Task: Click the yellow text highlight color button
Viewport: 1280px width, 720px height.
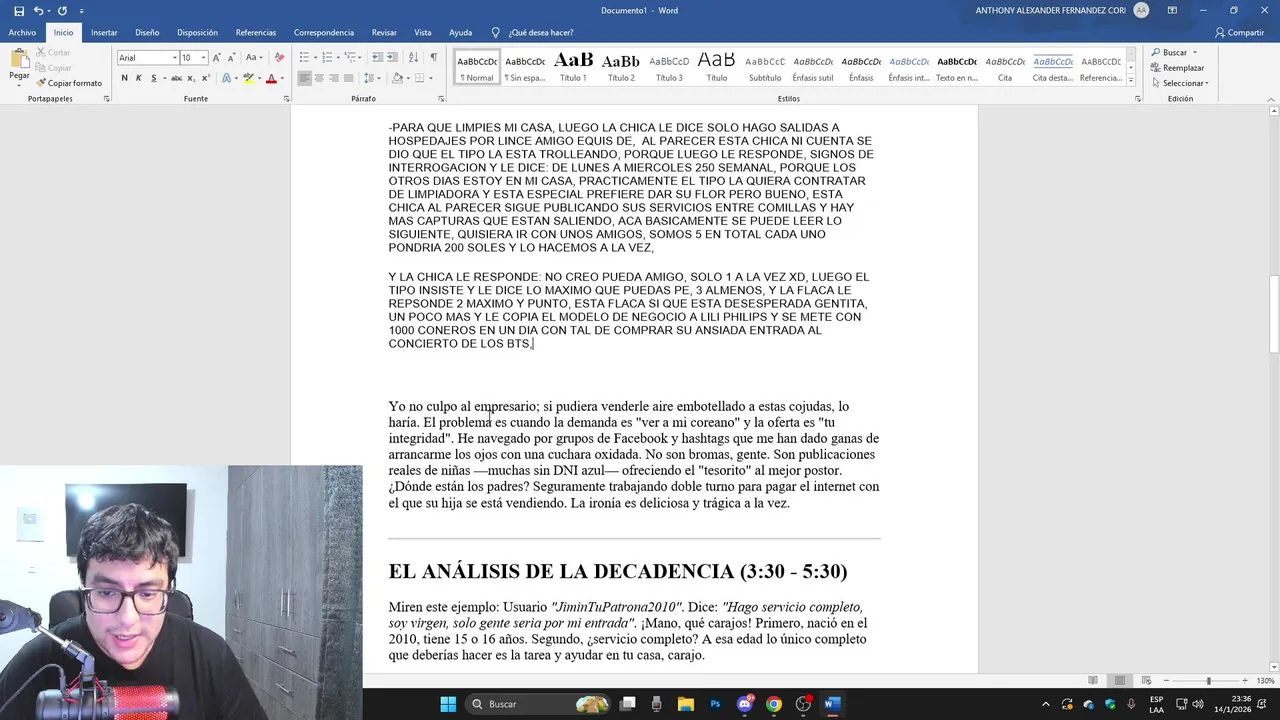Action: [247, 78]
